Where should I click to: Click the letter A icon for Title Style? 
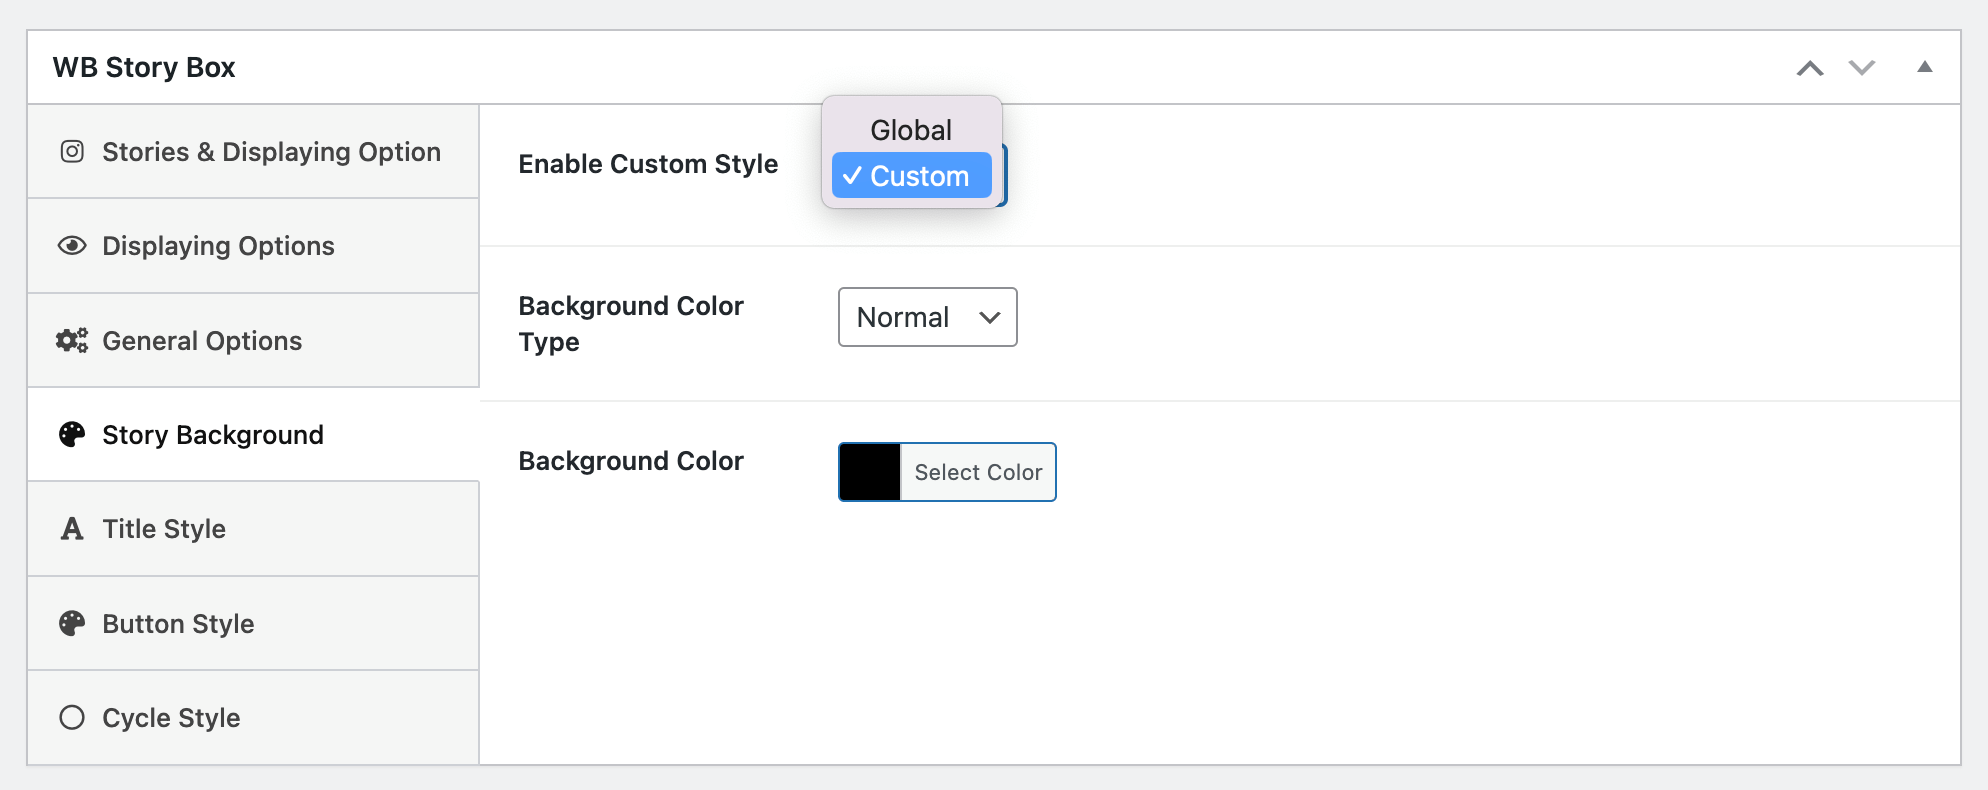(x=72, y=529)
